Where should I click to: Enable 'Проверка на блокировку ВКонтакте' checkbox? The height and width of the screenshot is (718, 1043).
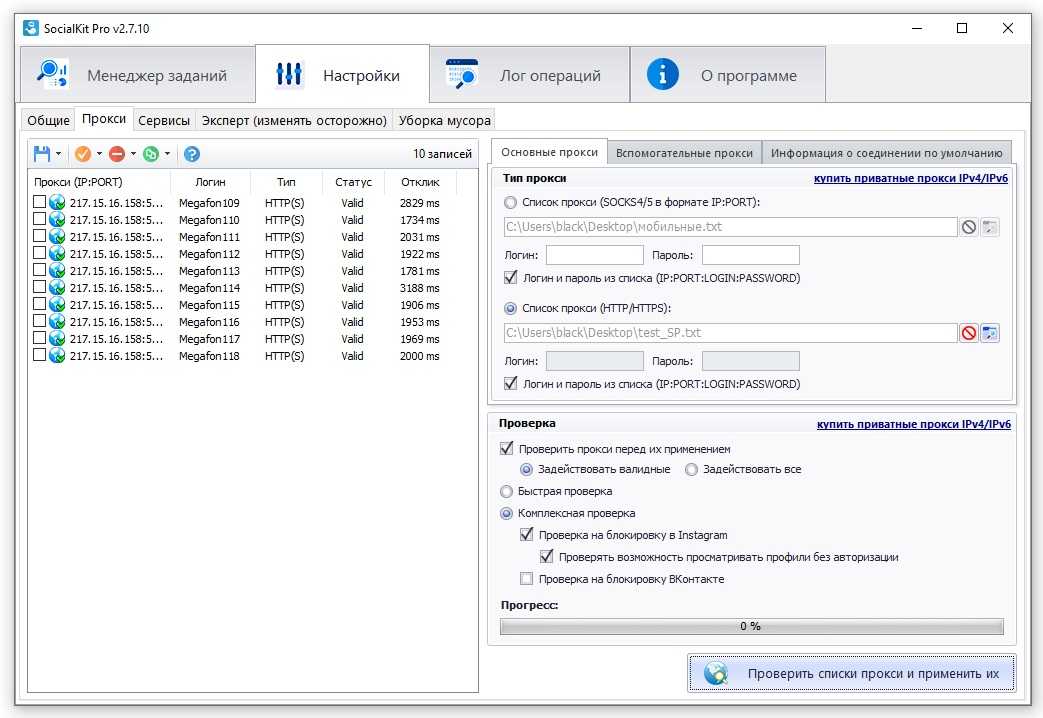tap(527, 579)
